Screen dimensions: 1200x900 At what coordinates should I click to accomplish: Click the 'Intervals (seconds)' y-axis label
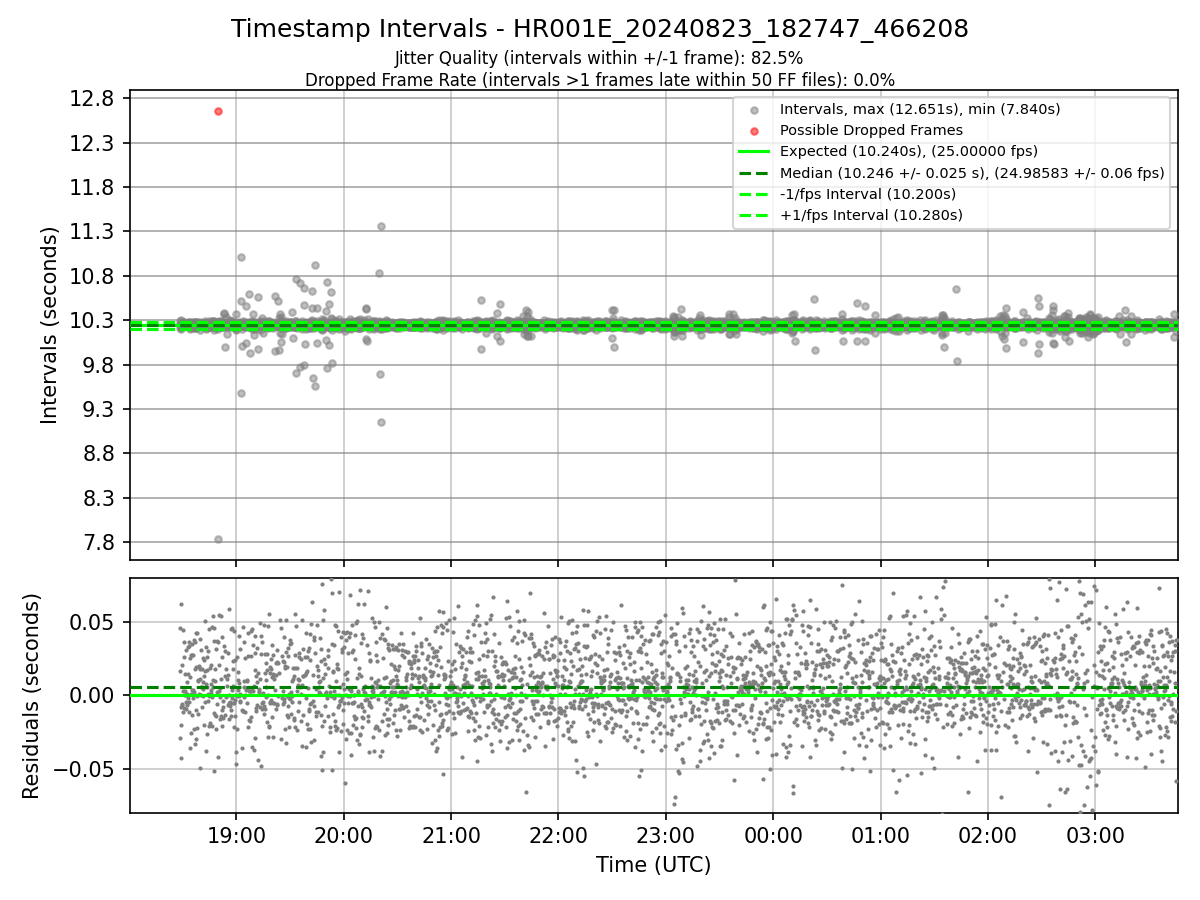click(x=50, y=325)
